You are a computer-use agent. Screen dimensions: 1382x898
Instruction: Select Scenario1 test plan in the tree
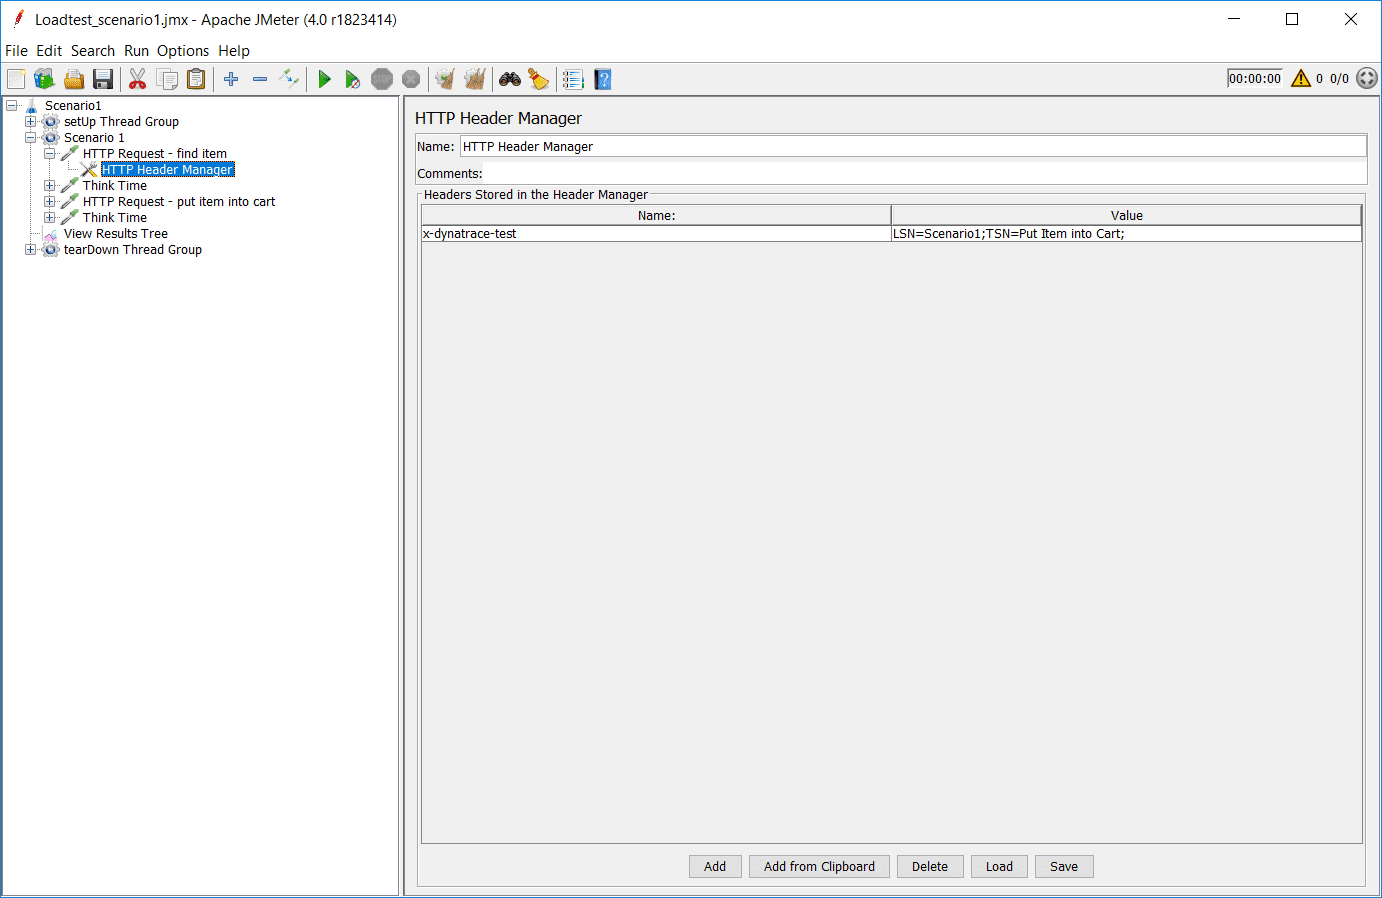coord(73,105)
